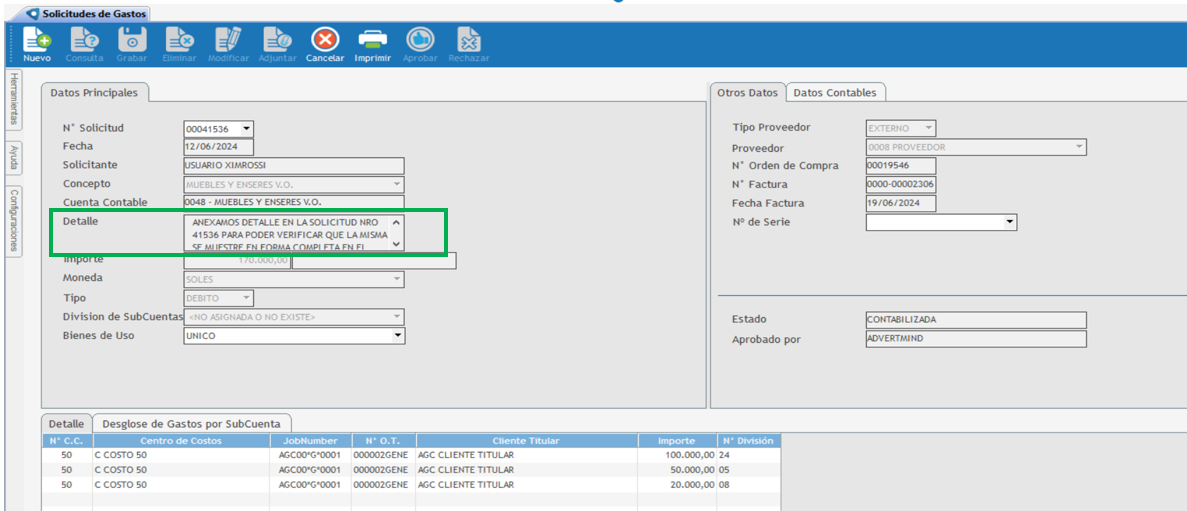Screen dimensions: 1187x511
Task: Click the Cancelar red X icon
Action: coord(325,39)
